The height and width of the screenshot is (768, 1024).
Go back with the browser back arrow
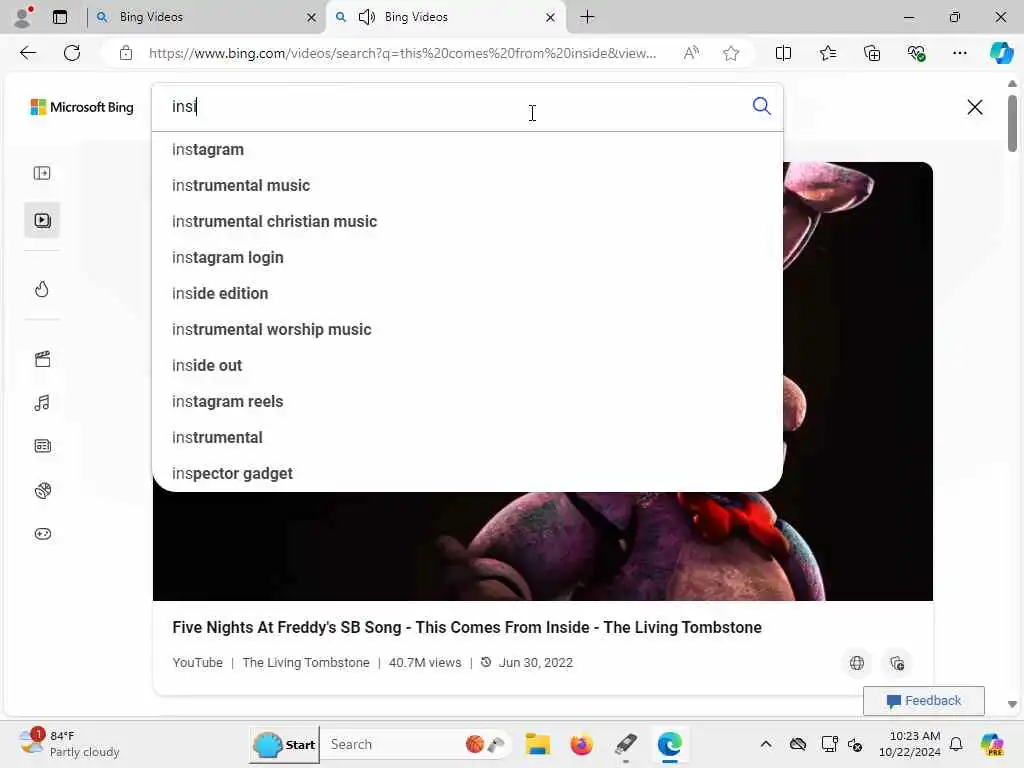tap(28, 53)
